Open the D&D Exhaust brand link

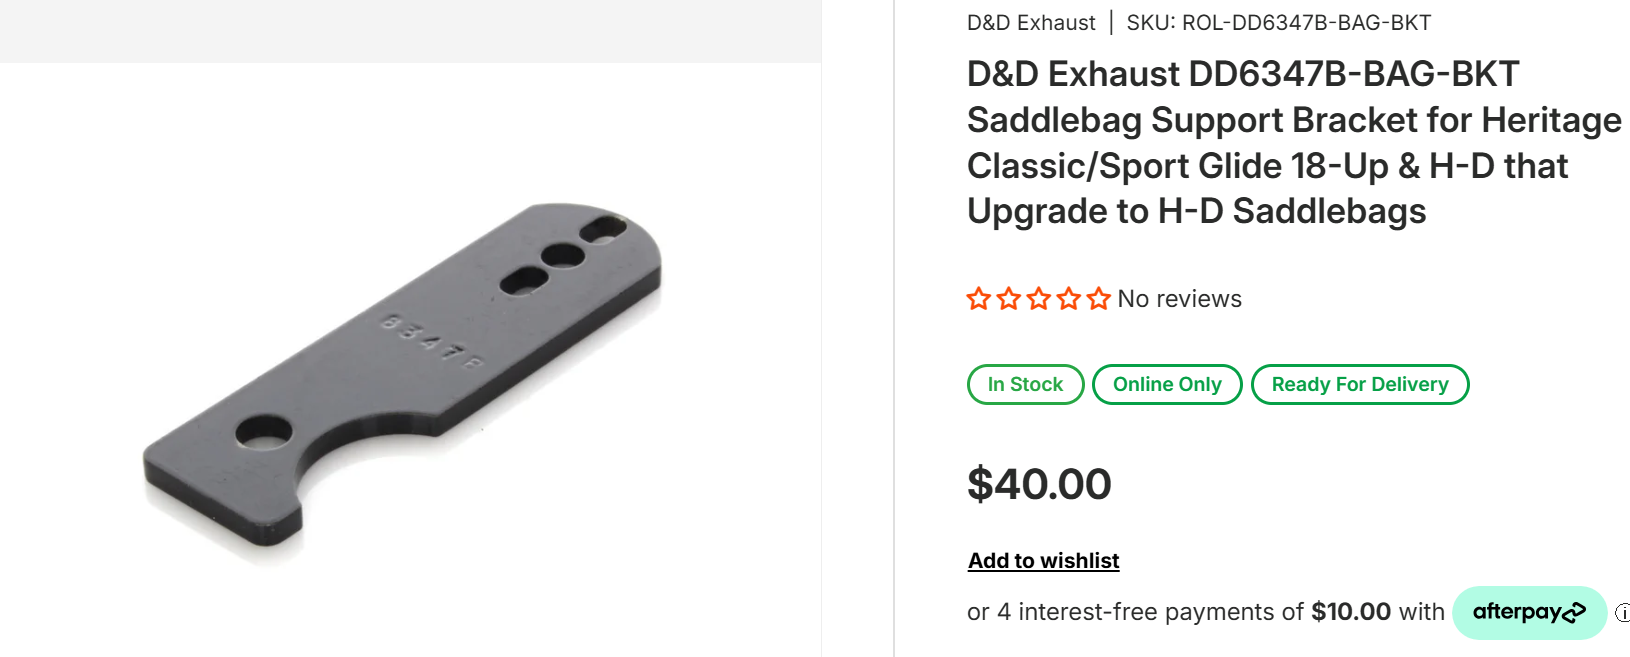point(1031,23)
